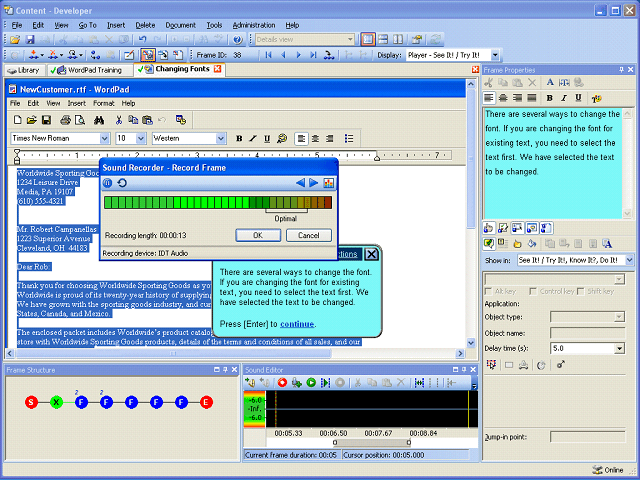Open the Times New Roman font dropdown
The width and height of the screenshot is (640, 480).
coord(104,138)
